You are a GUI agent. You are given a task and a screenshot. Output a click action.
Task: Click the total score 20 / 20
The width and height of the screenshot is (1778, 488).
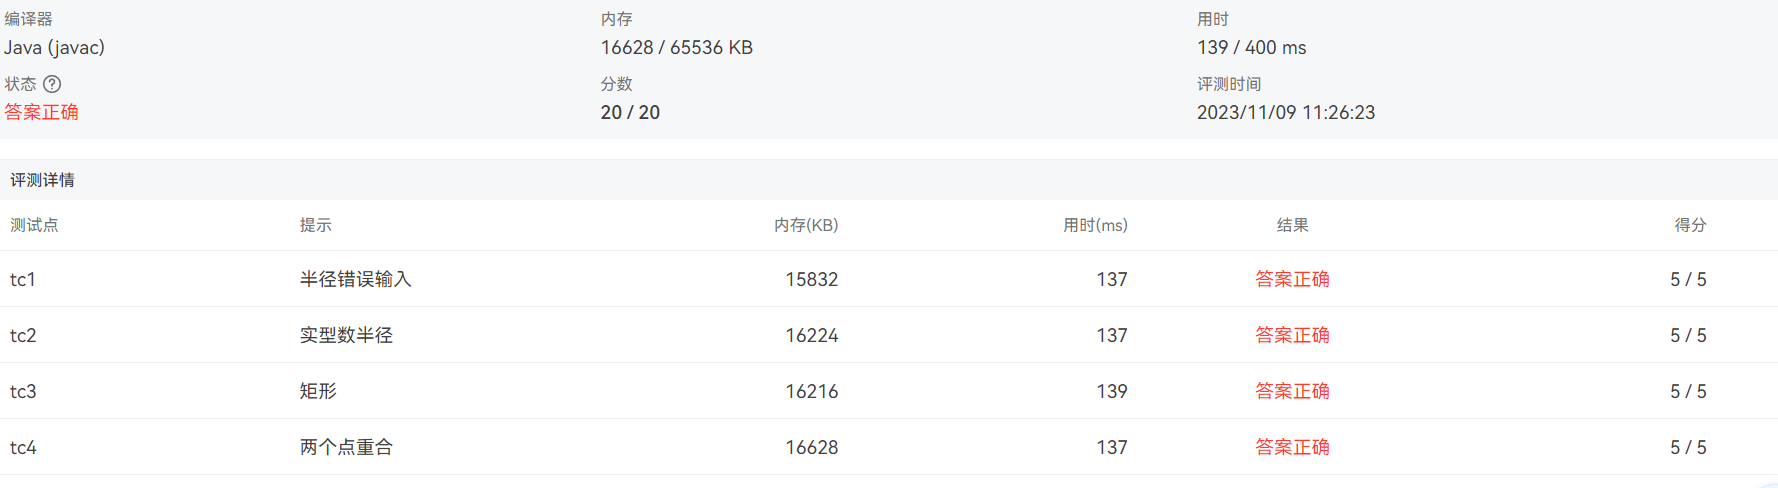pos(630,112)
